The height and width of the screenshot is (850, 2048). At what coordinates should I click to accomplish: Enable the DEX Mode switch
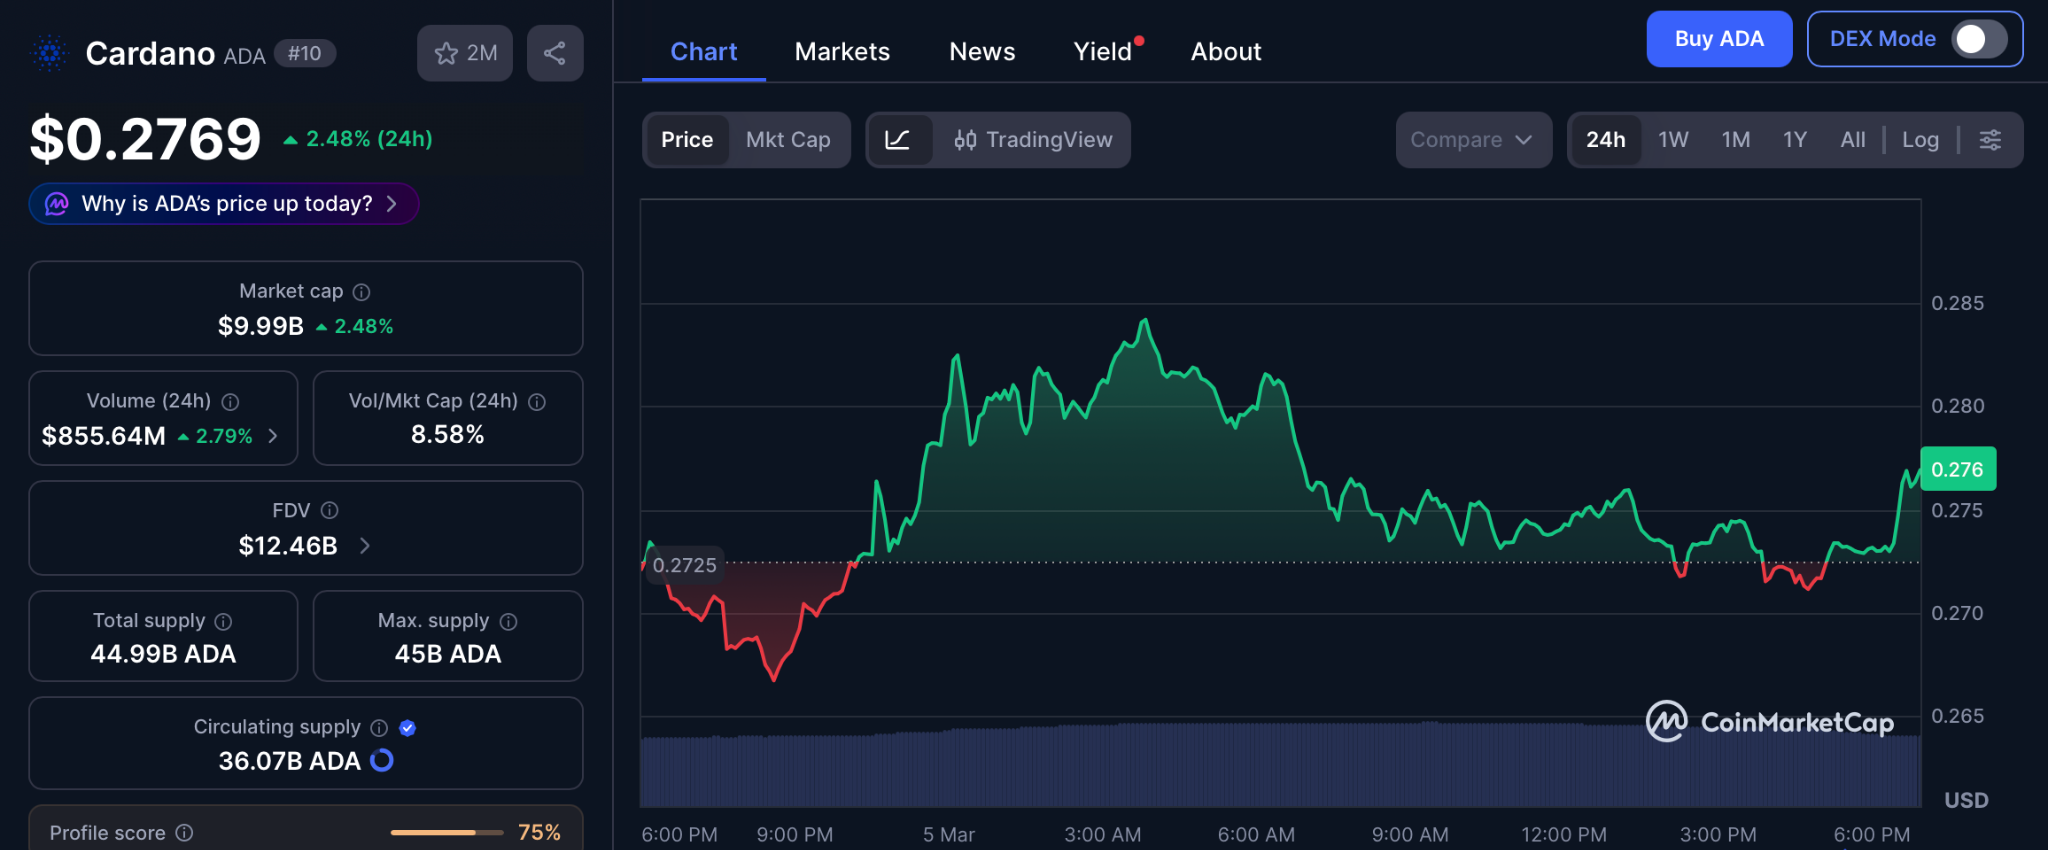point(1979,39)
